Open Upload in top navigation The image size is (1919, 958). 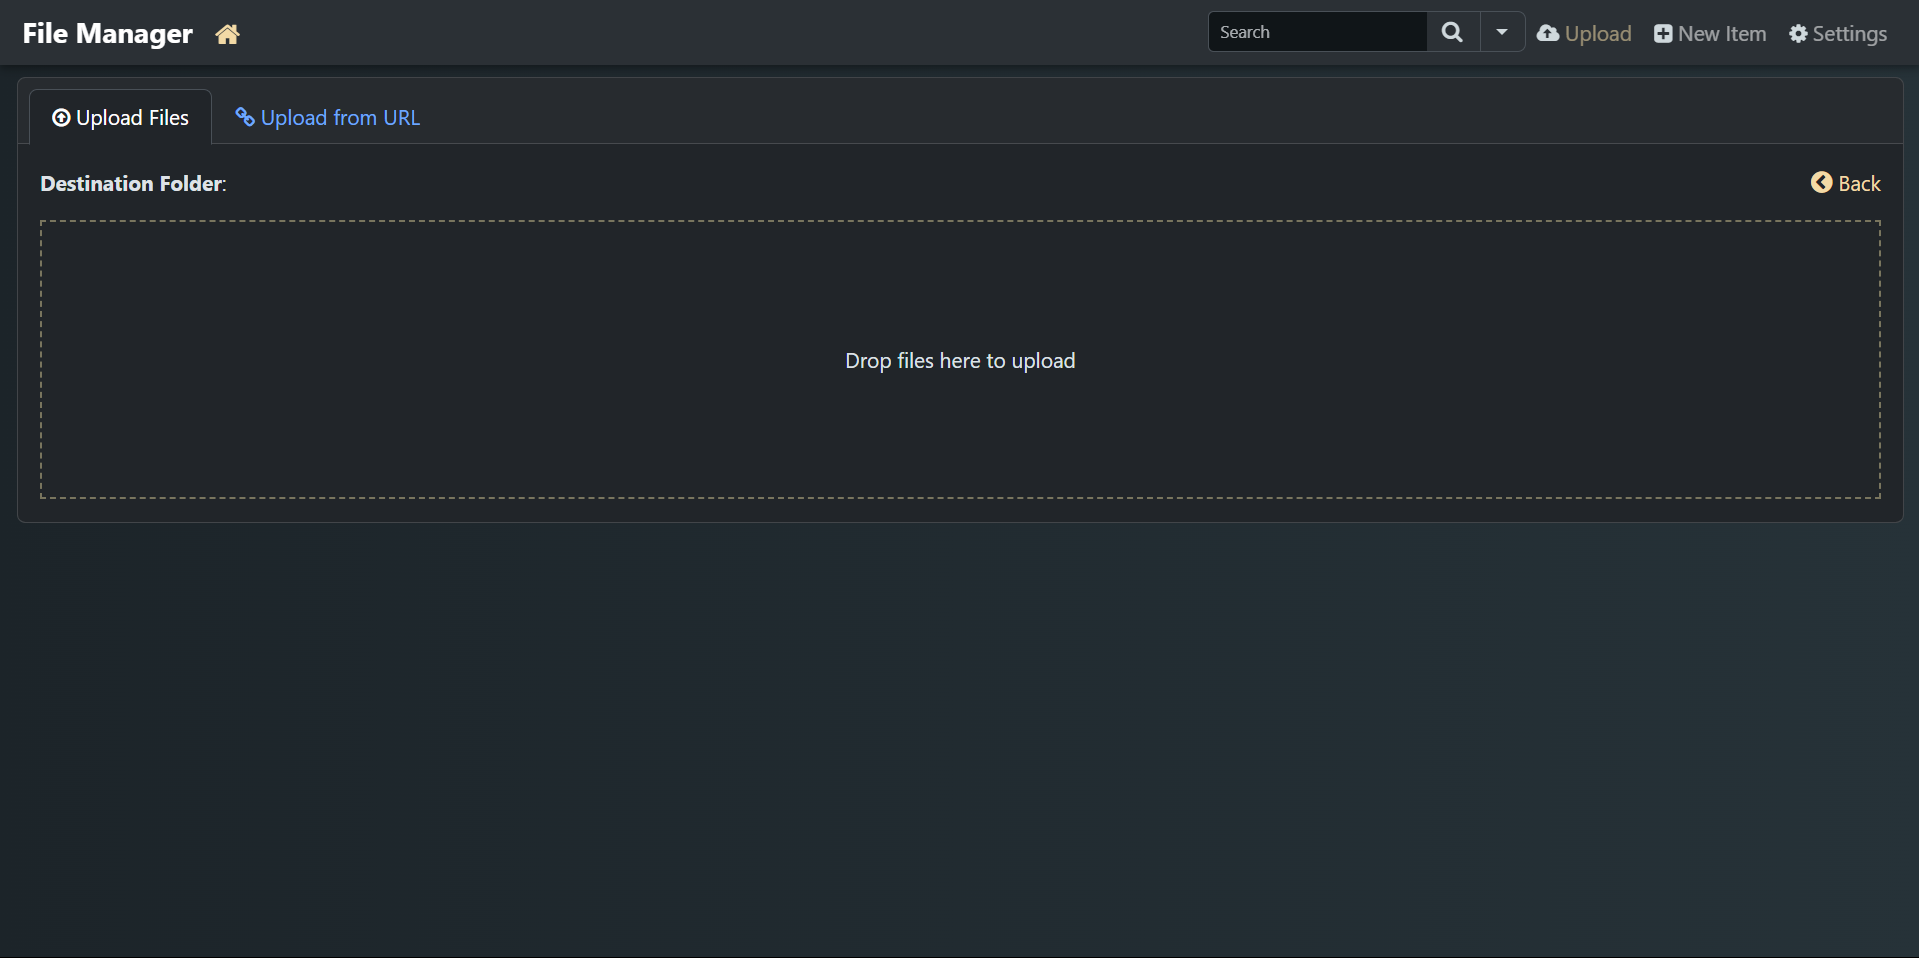coord(1584,34)
